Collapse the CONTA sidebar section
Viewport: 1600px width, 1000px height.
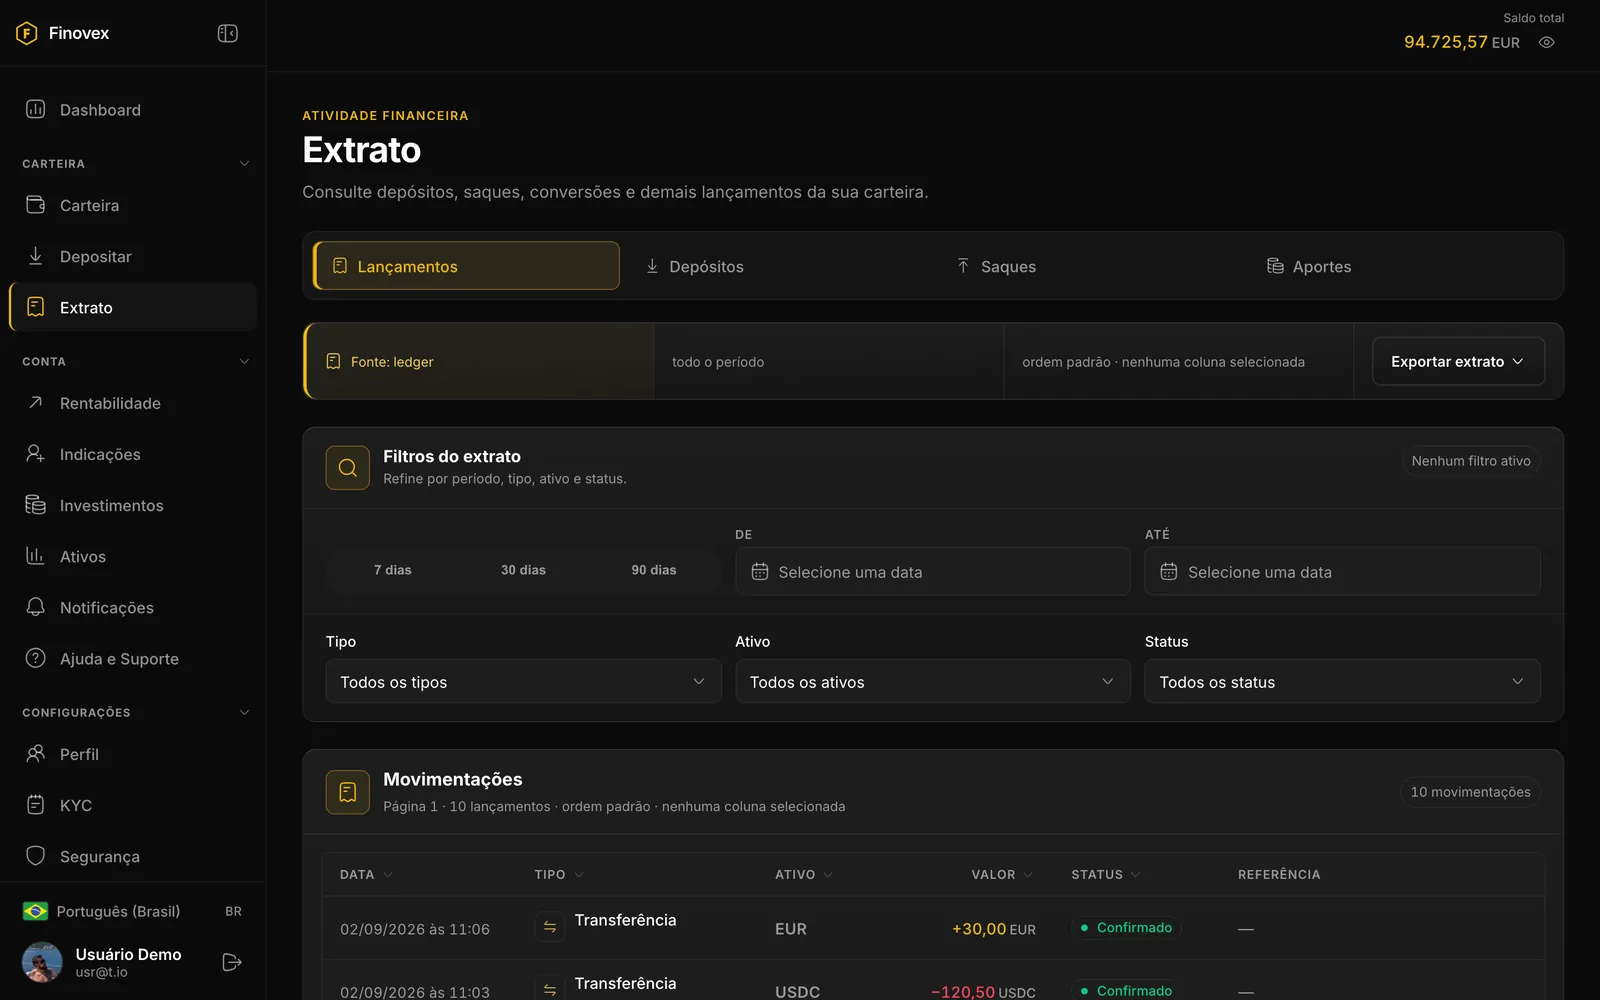click(244, 362)
